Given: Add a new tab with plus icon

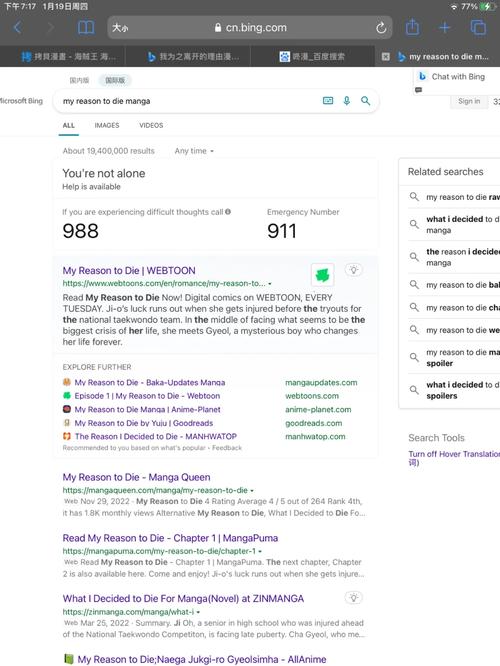Looking at the screenshot, I should pyautogui.click(x=444, y=28).
